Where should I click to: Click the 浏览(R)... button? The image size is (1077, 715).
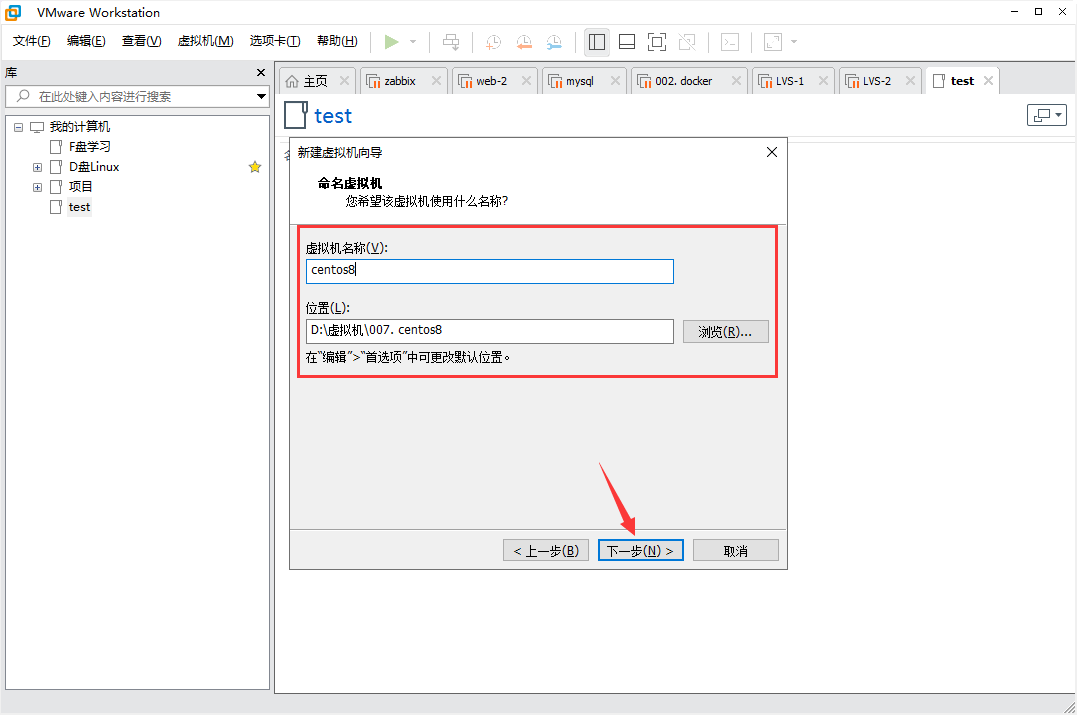pos(725,332)
